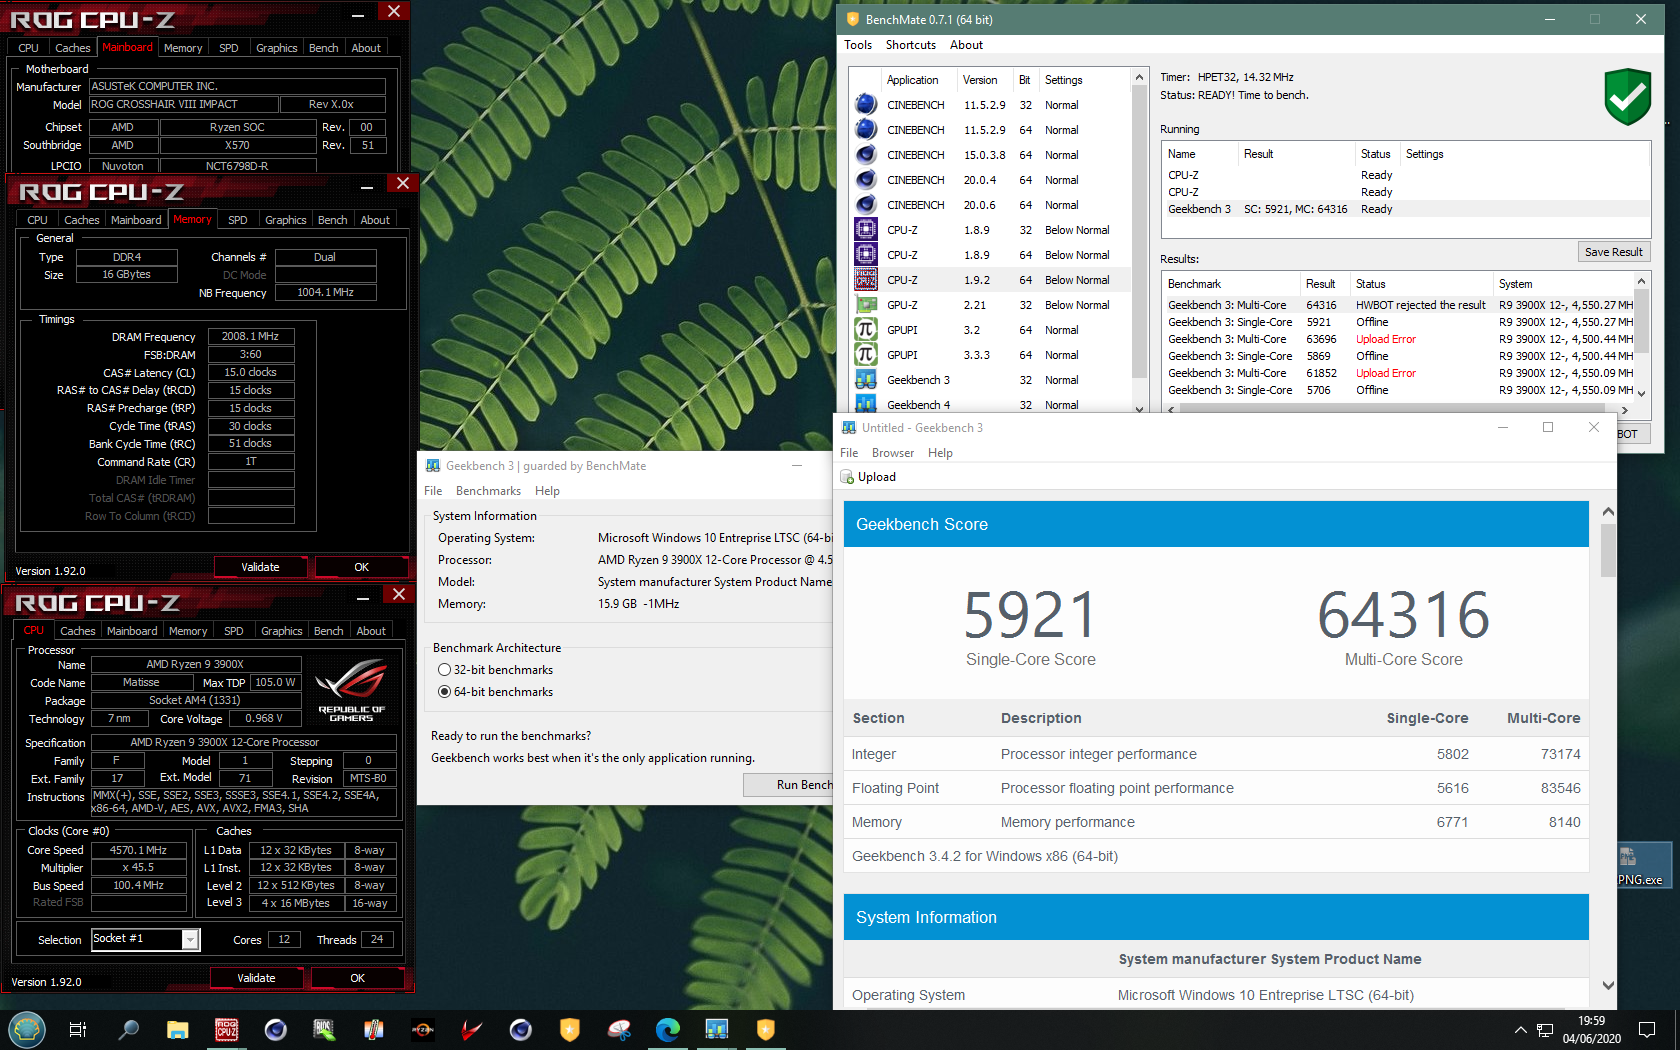1680x1050 pixels.
Task: Click the Geekbench 4 icon in BenchMate list
Action: 866,404
